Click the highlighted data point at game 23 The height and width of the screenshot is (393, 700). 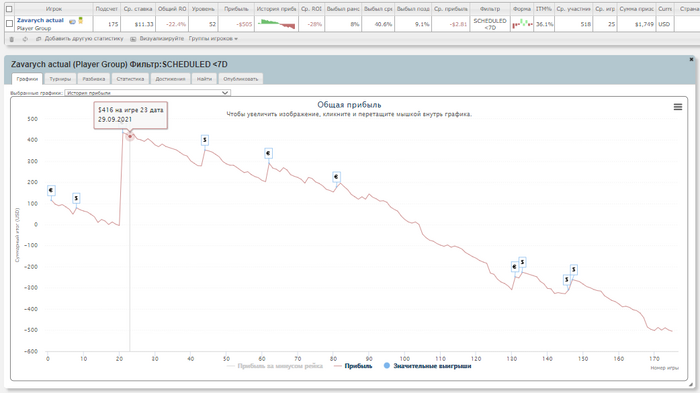click(130, 137)
